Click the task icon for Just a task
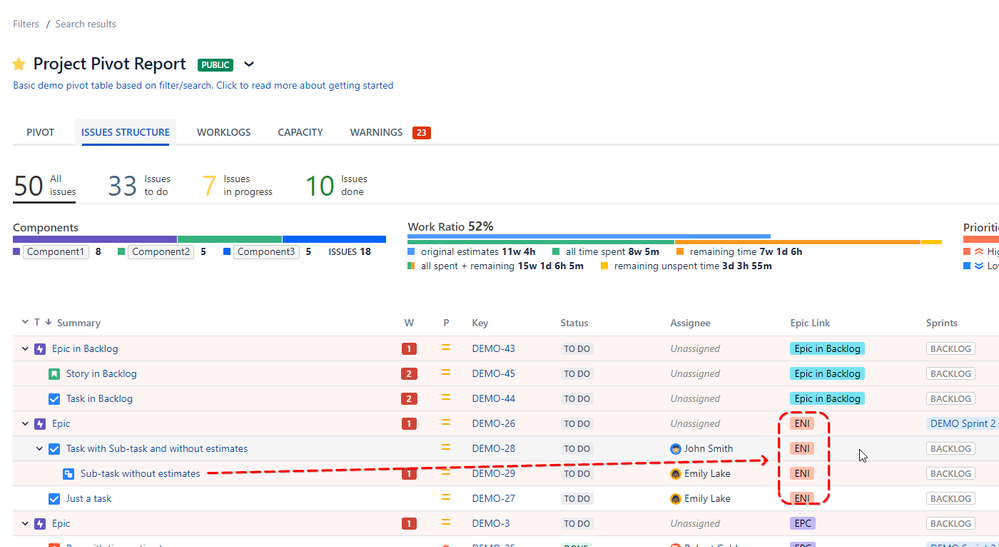This screenshot has height=547, width=999. (54, 499)
